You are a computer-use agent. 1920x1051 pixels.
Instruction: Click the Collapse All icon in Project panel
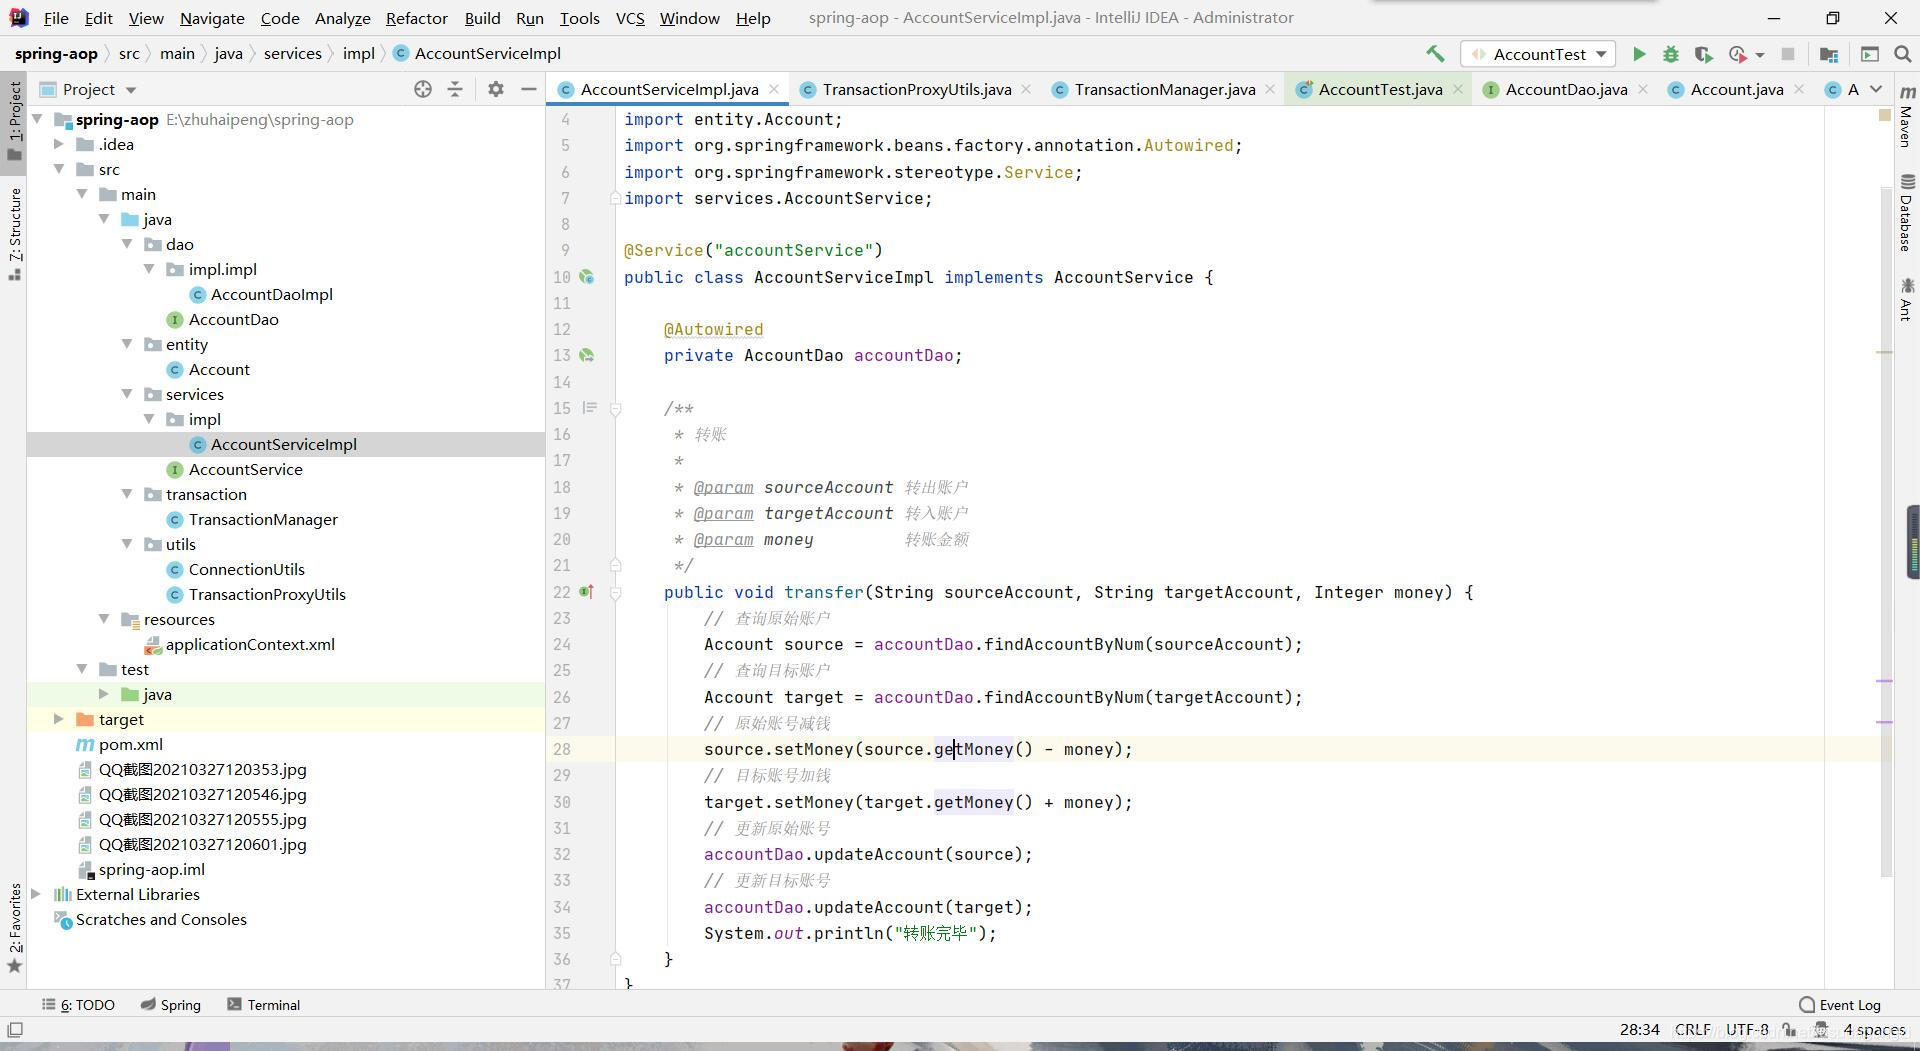click(x=455, y=89)
